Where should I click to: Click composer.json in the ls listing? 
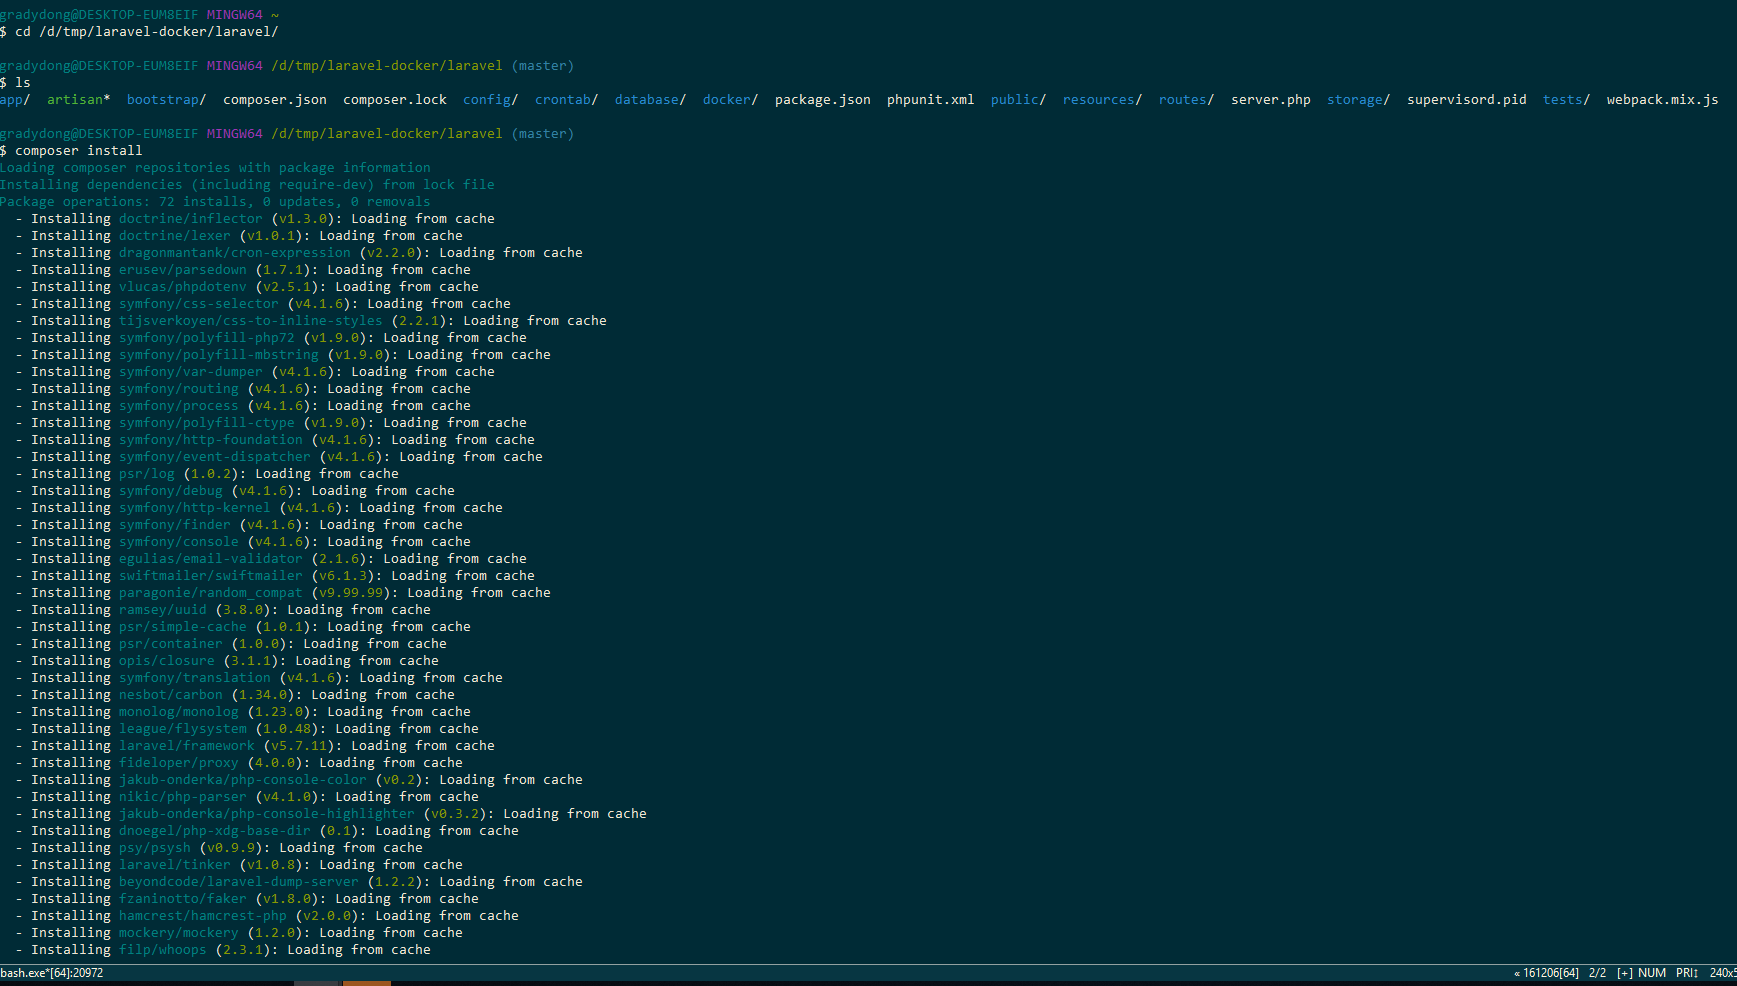coord(275,100)
